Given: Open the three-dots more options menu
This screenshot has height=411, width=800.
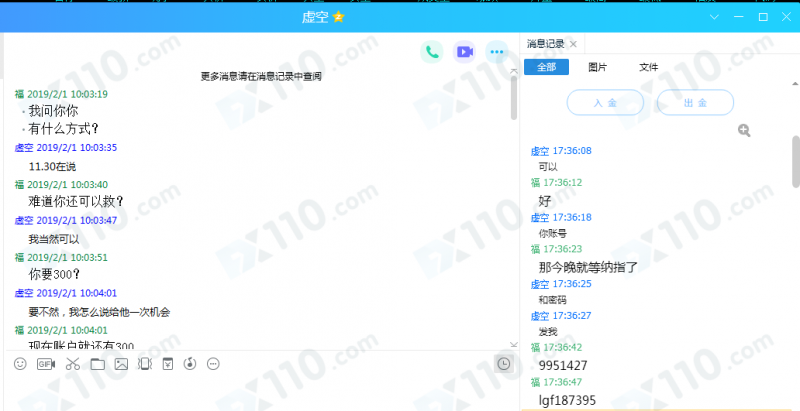Looking at the screenshot, I should point(496,52).
